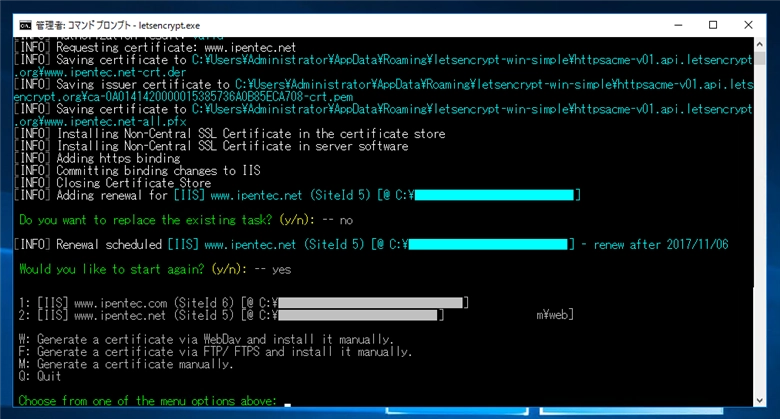
Task: Click the F: FTP/FTPS certificate option line
Action: (x=215, y=352)
